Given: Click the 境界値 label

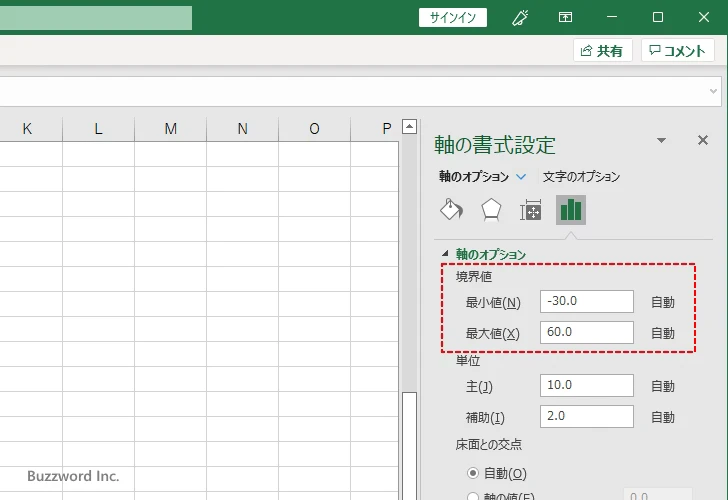Looking at the screenshot, I should (474, 277).
